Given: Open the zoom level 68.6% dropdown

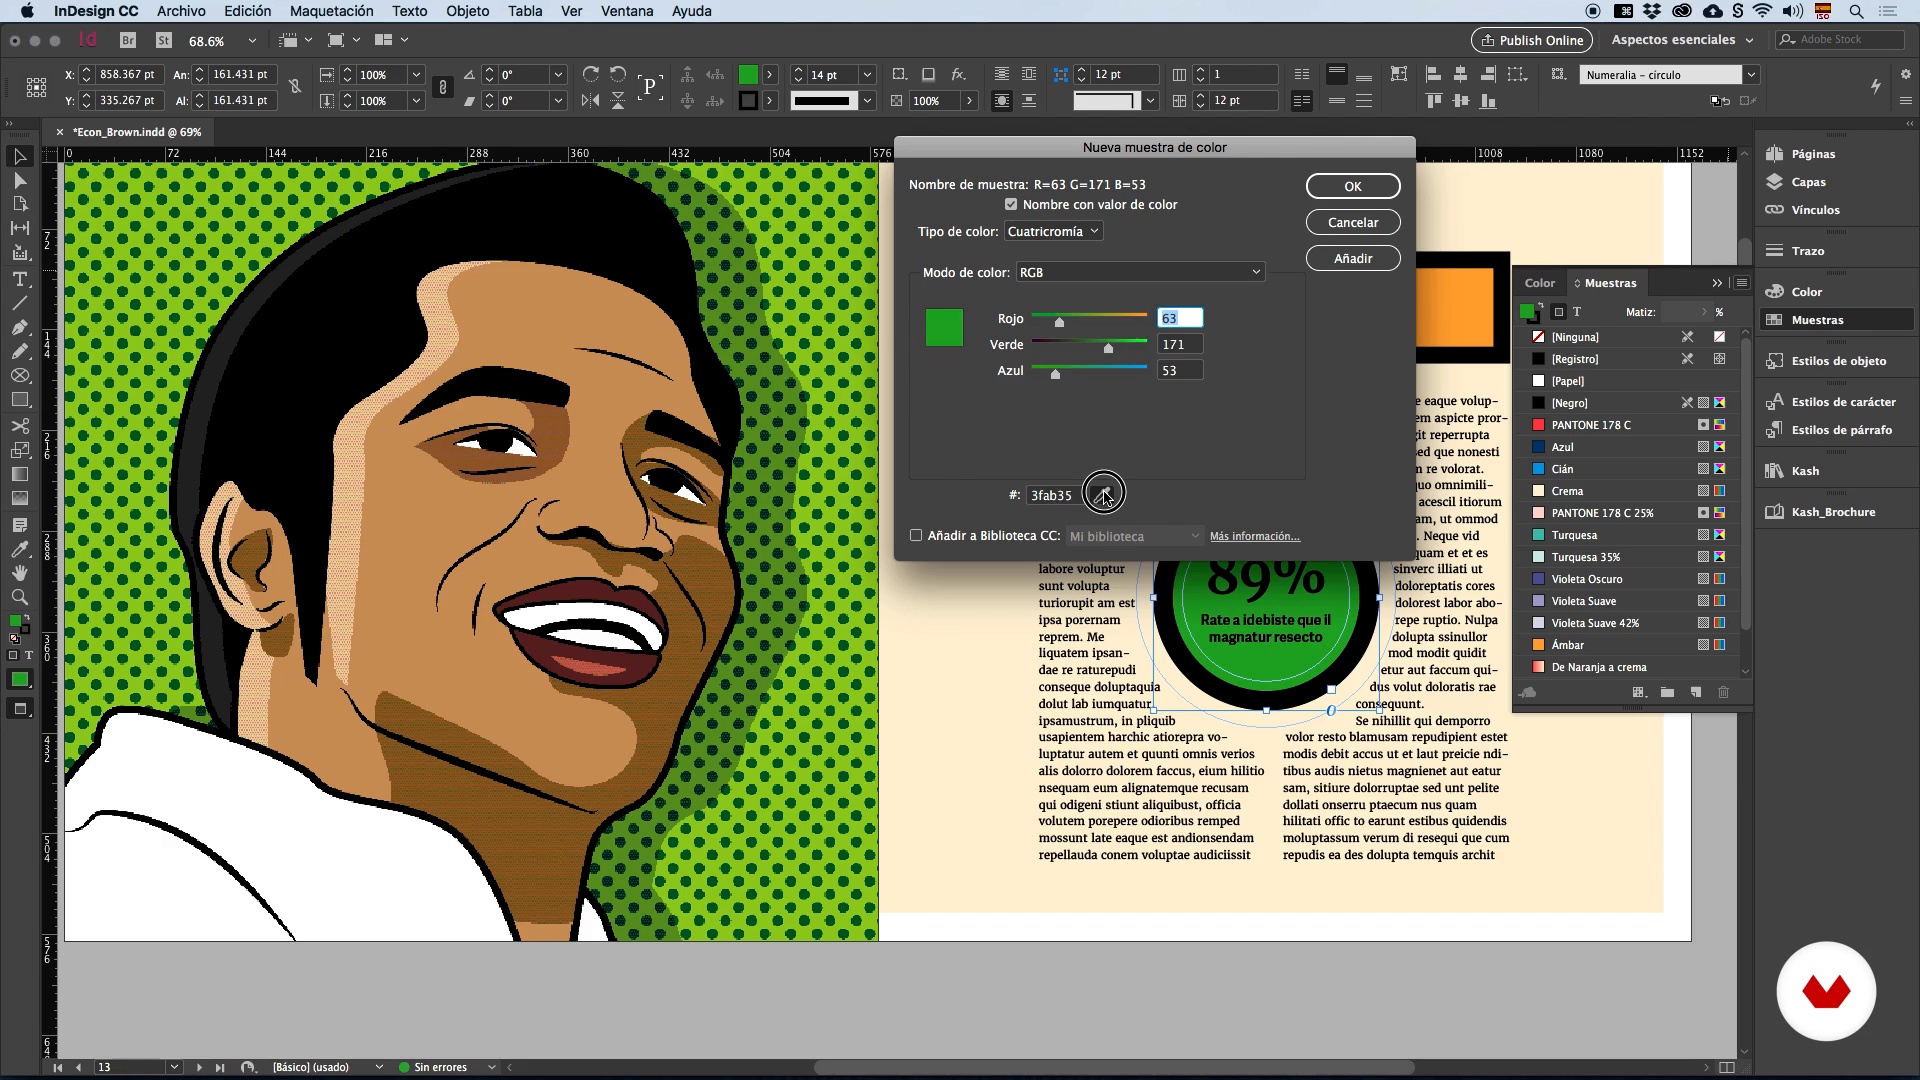Looking at the screenshot, I should 252,40.
